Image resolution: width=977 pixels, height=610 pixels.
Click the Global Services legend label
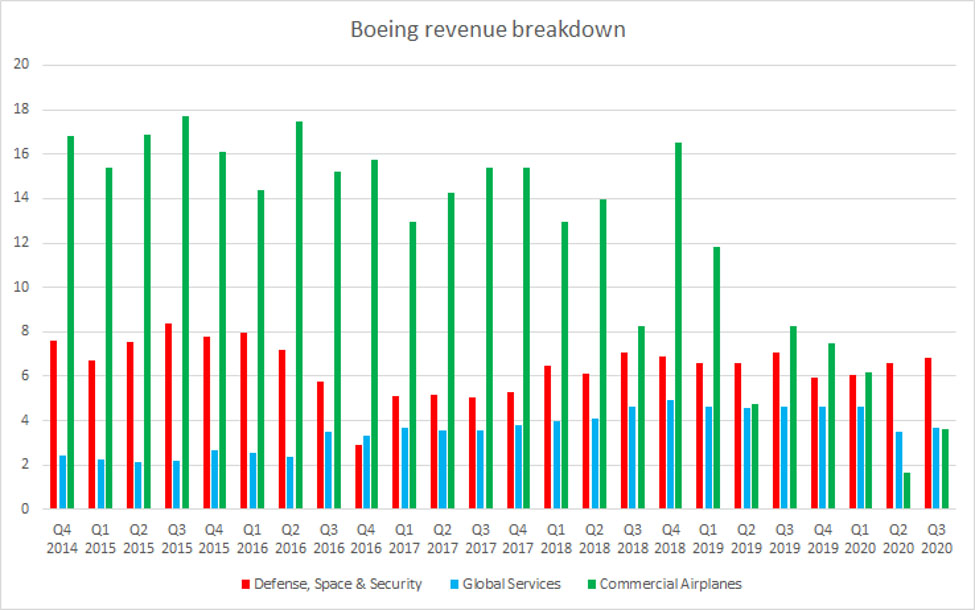point(511,584)
